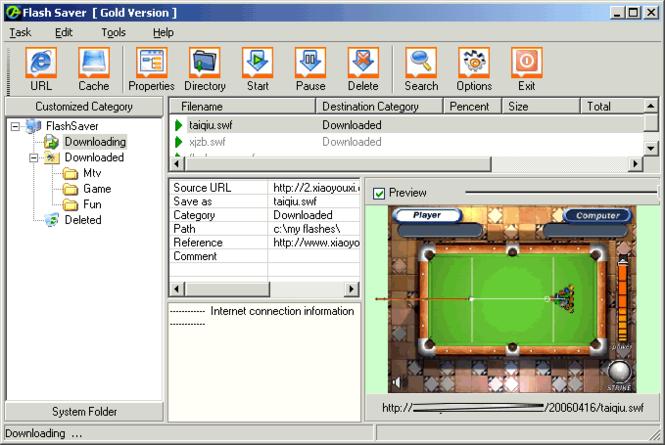The height and width of the screenshot is (445, 665).
Task: Click the Fun folder icon
Action: click(70, 204)
